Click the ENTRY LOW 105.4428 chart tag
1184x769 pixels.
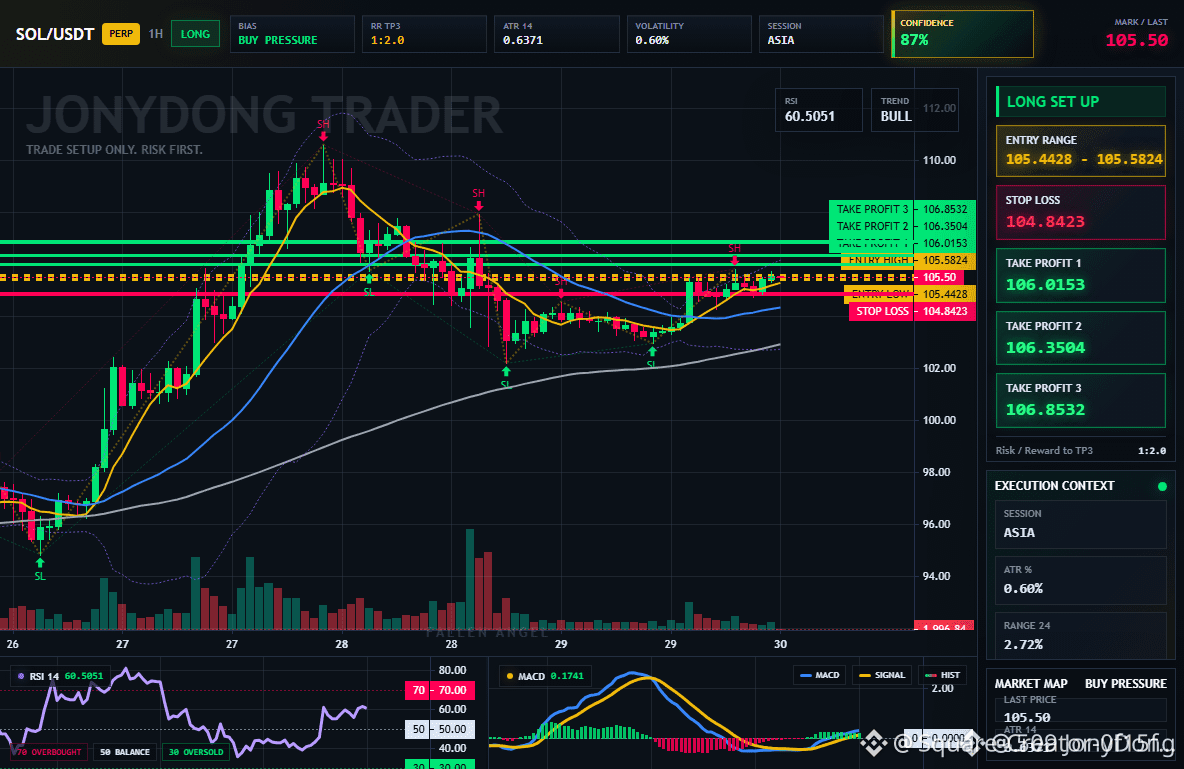(x=910, y=294)
